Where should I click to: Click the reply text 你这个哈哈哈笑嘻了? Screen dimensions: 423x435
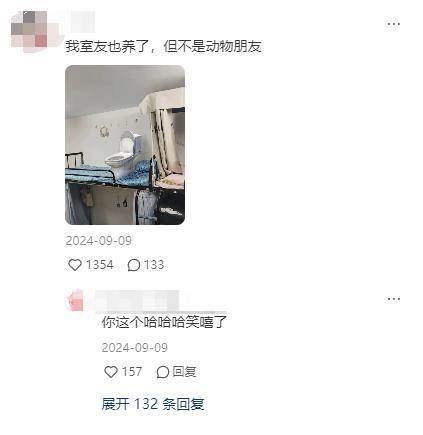164,322
